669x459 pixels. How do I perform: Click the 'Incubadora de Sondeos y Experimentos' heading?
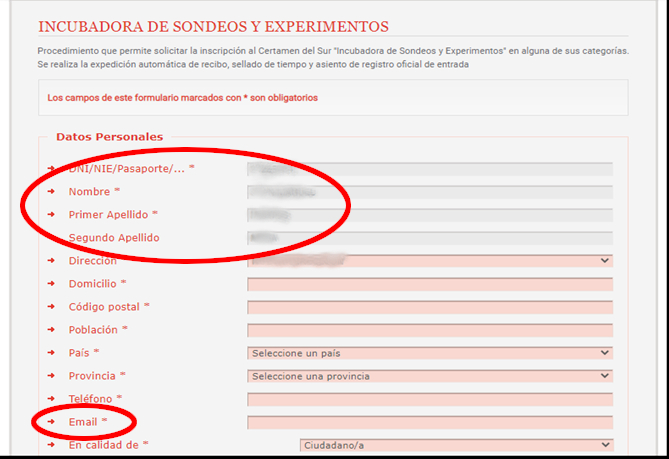point(213,26)
